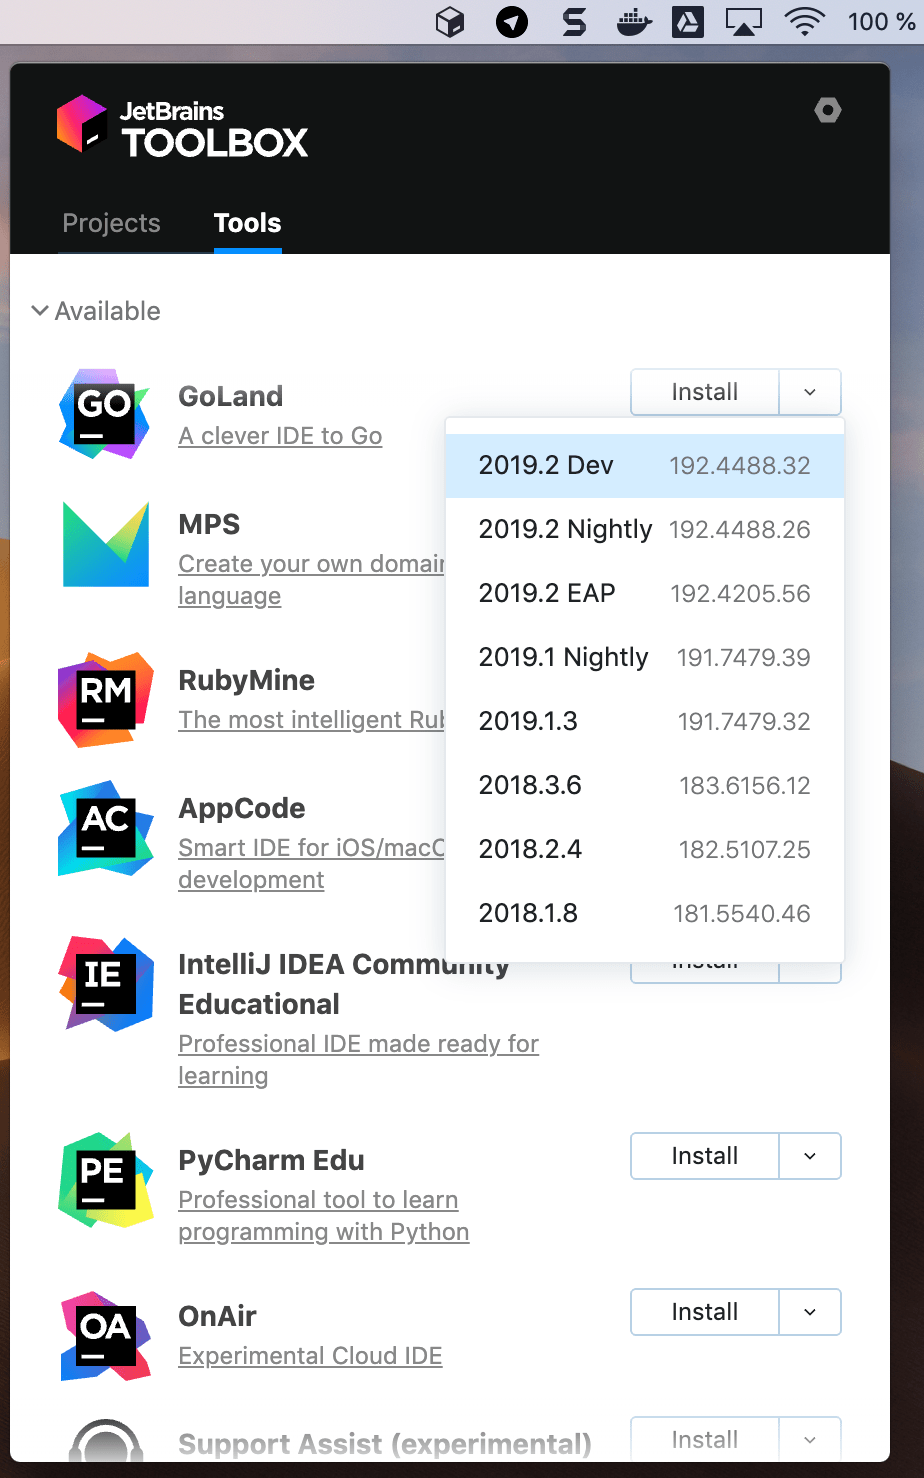Open AirPlay display menu bar icon
This screenshot has width=924, height=1478.
coord(744,21)
